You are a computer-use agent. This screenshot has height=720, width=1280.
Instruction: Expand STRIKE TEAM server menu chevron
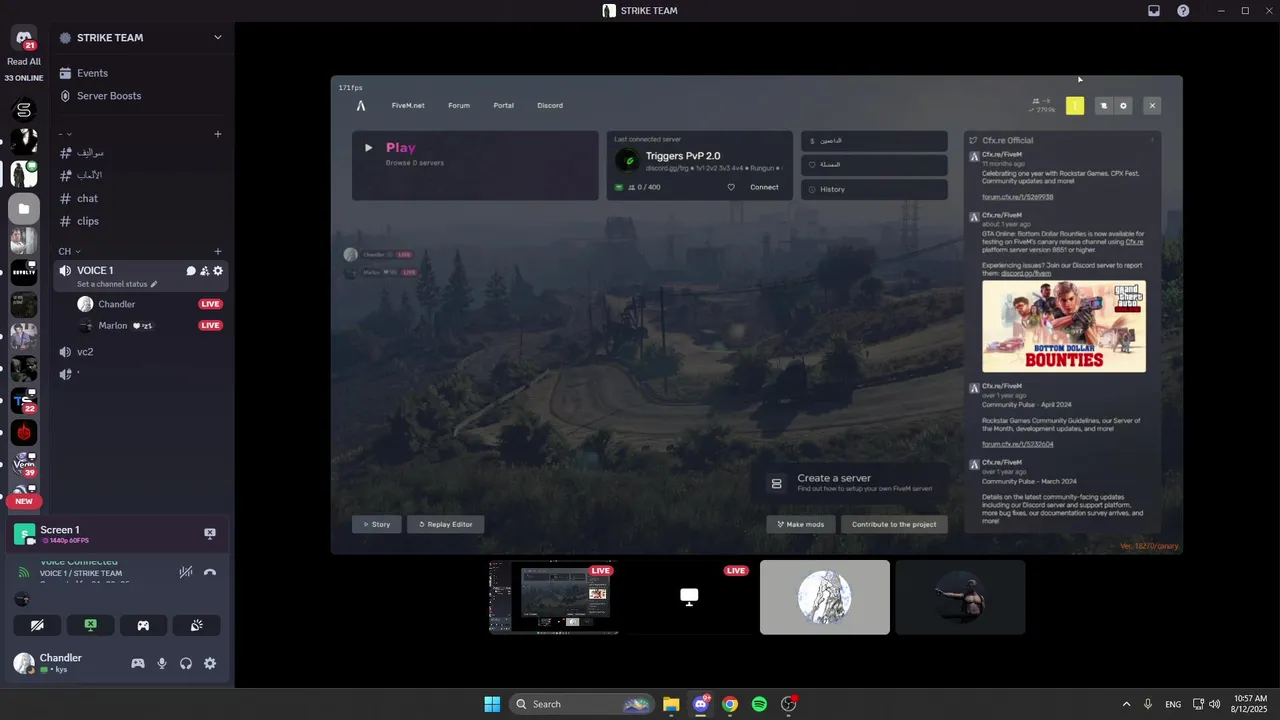click(x=218, y=38)
